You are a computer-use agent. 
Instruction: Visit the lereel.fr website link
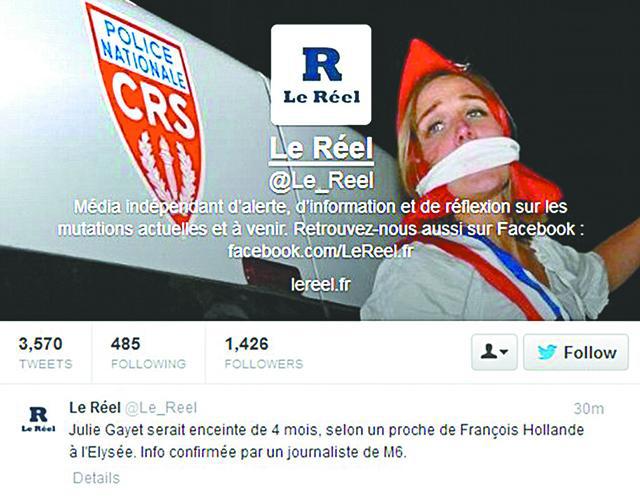(321, 284)
